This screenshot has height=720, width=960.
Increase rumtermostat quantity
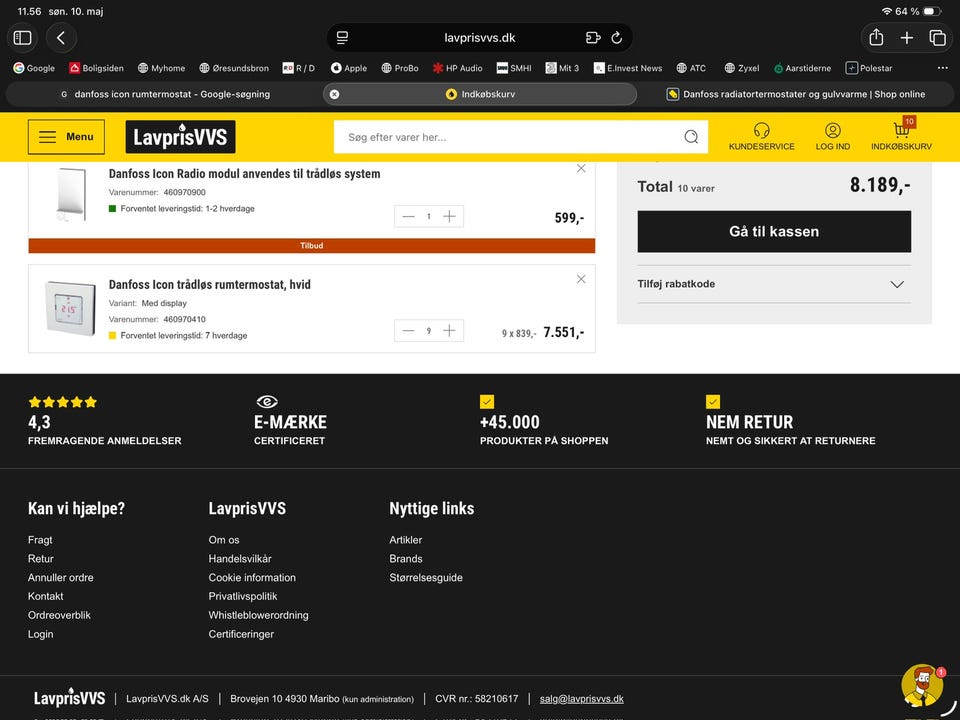[449, 331]
